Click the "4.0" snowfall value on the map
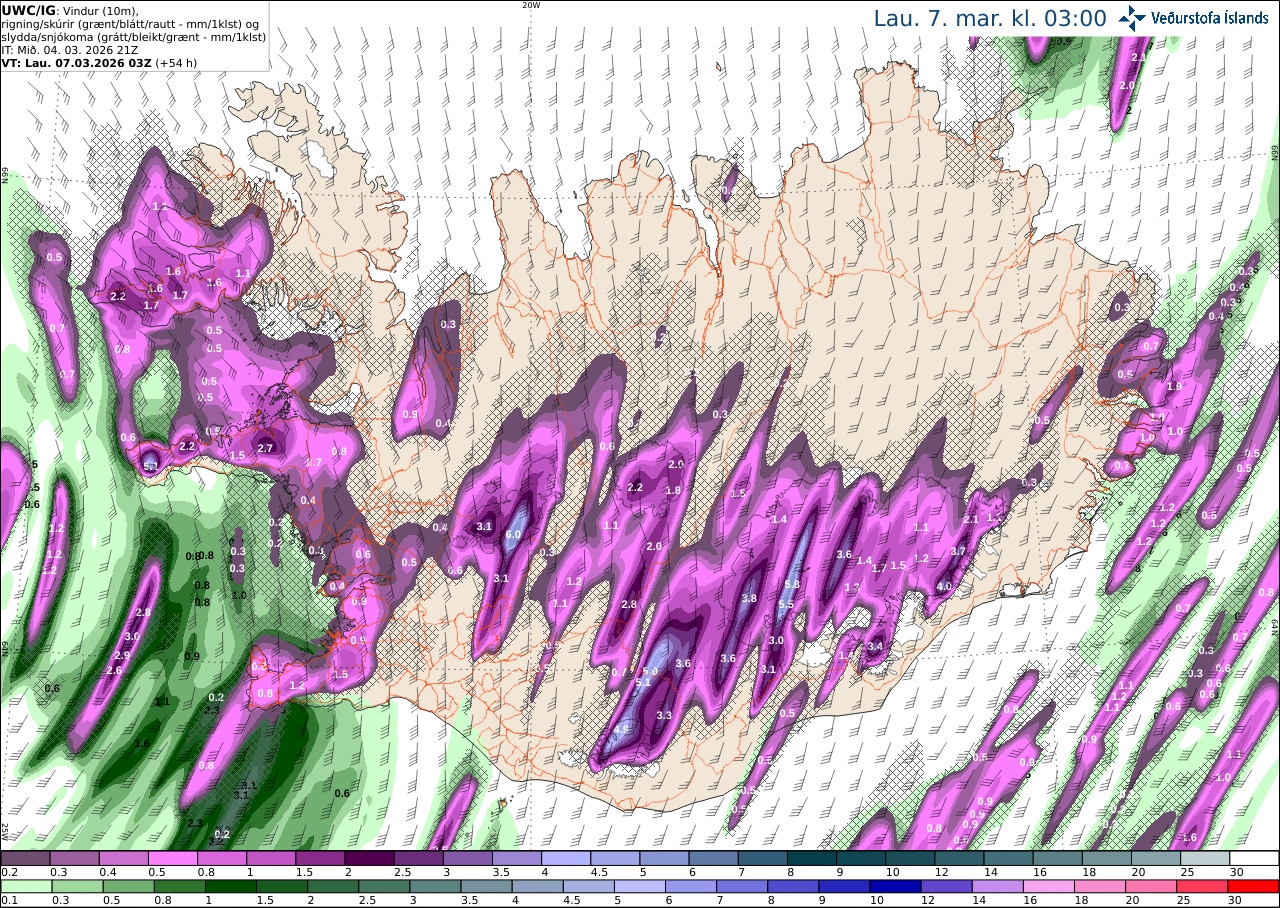Screen dimensions: 1280x908 tap(944, 587)
